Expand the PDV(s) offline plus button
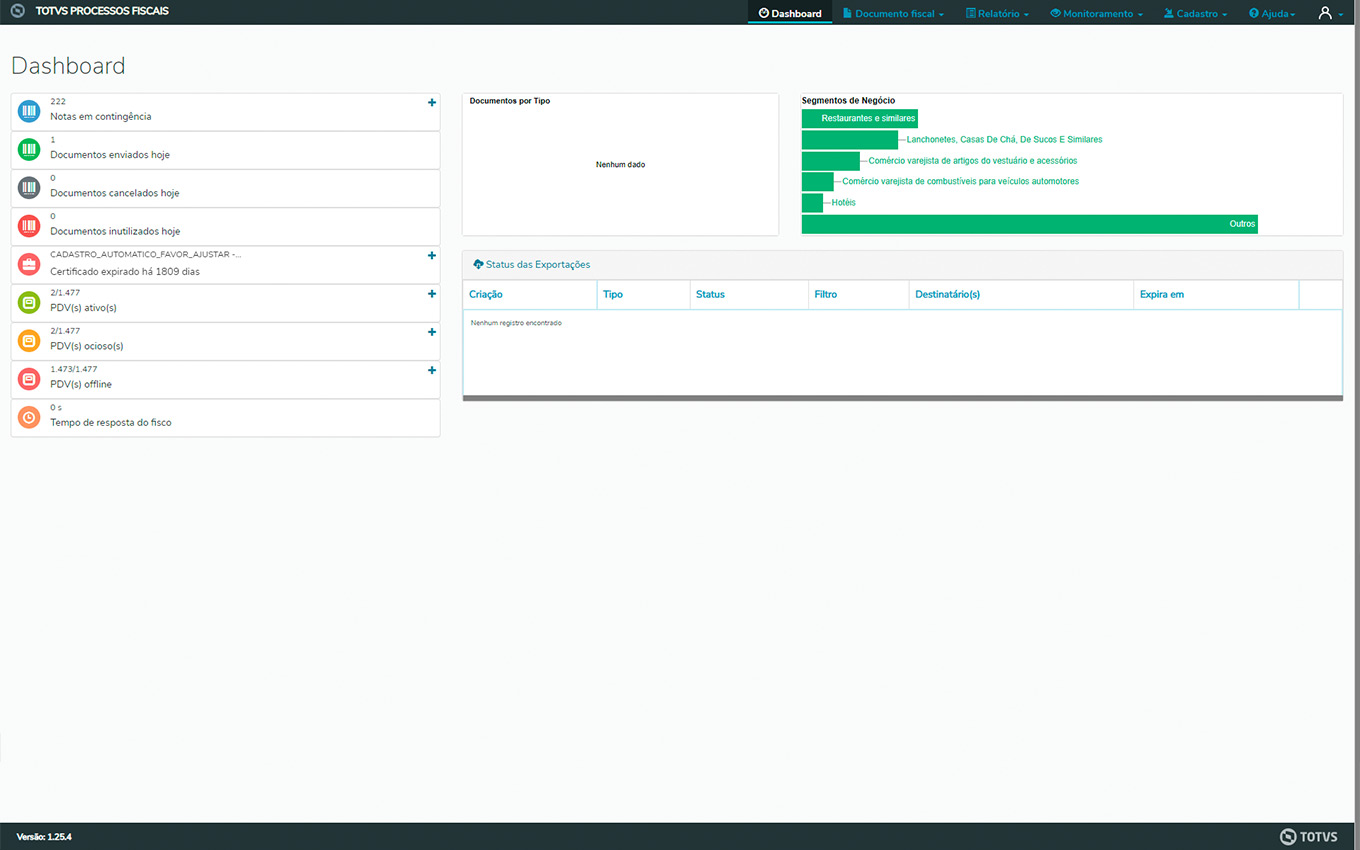The height and width of the screenshot is (850, 1360). [x=432, y=371]
